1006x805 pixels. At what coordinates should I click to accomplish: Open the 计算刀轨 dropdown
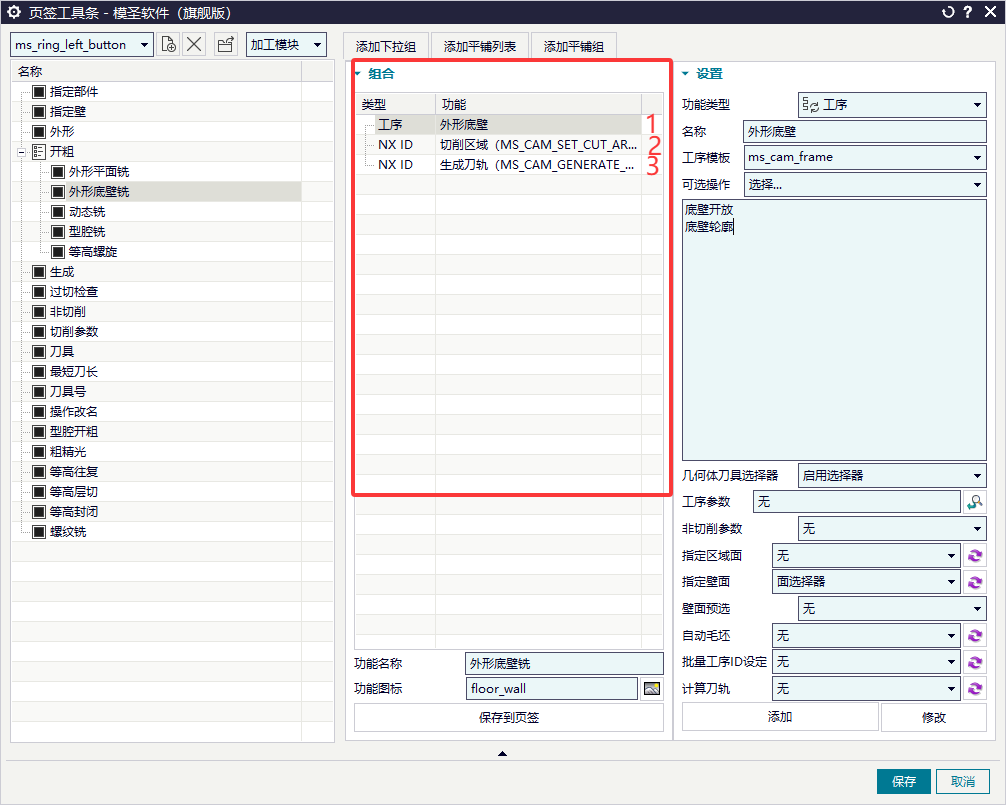pyautogui.click(x=866, y=688)
